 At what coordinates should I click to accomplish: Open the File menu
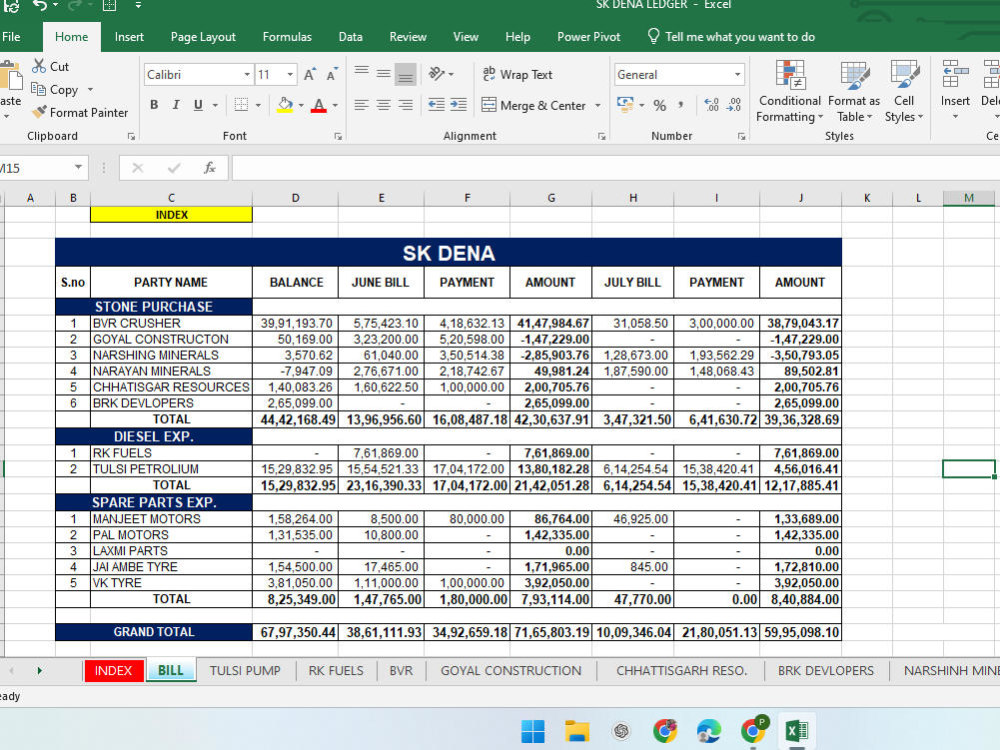pos(11,37)
